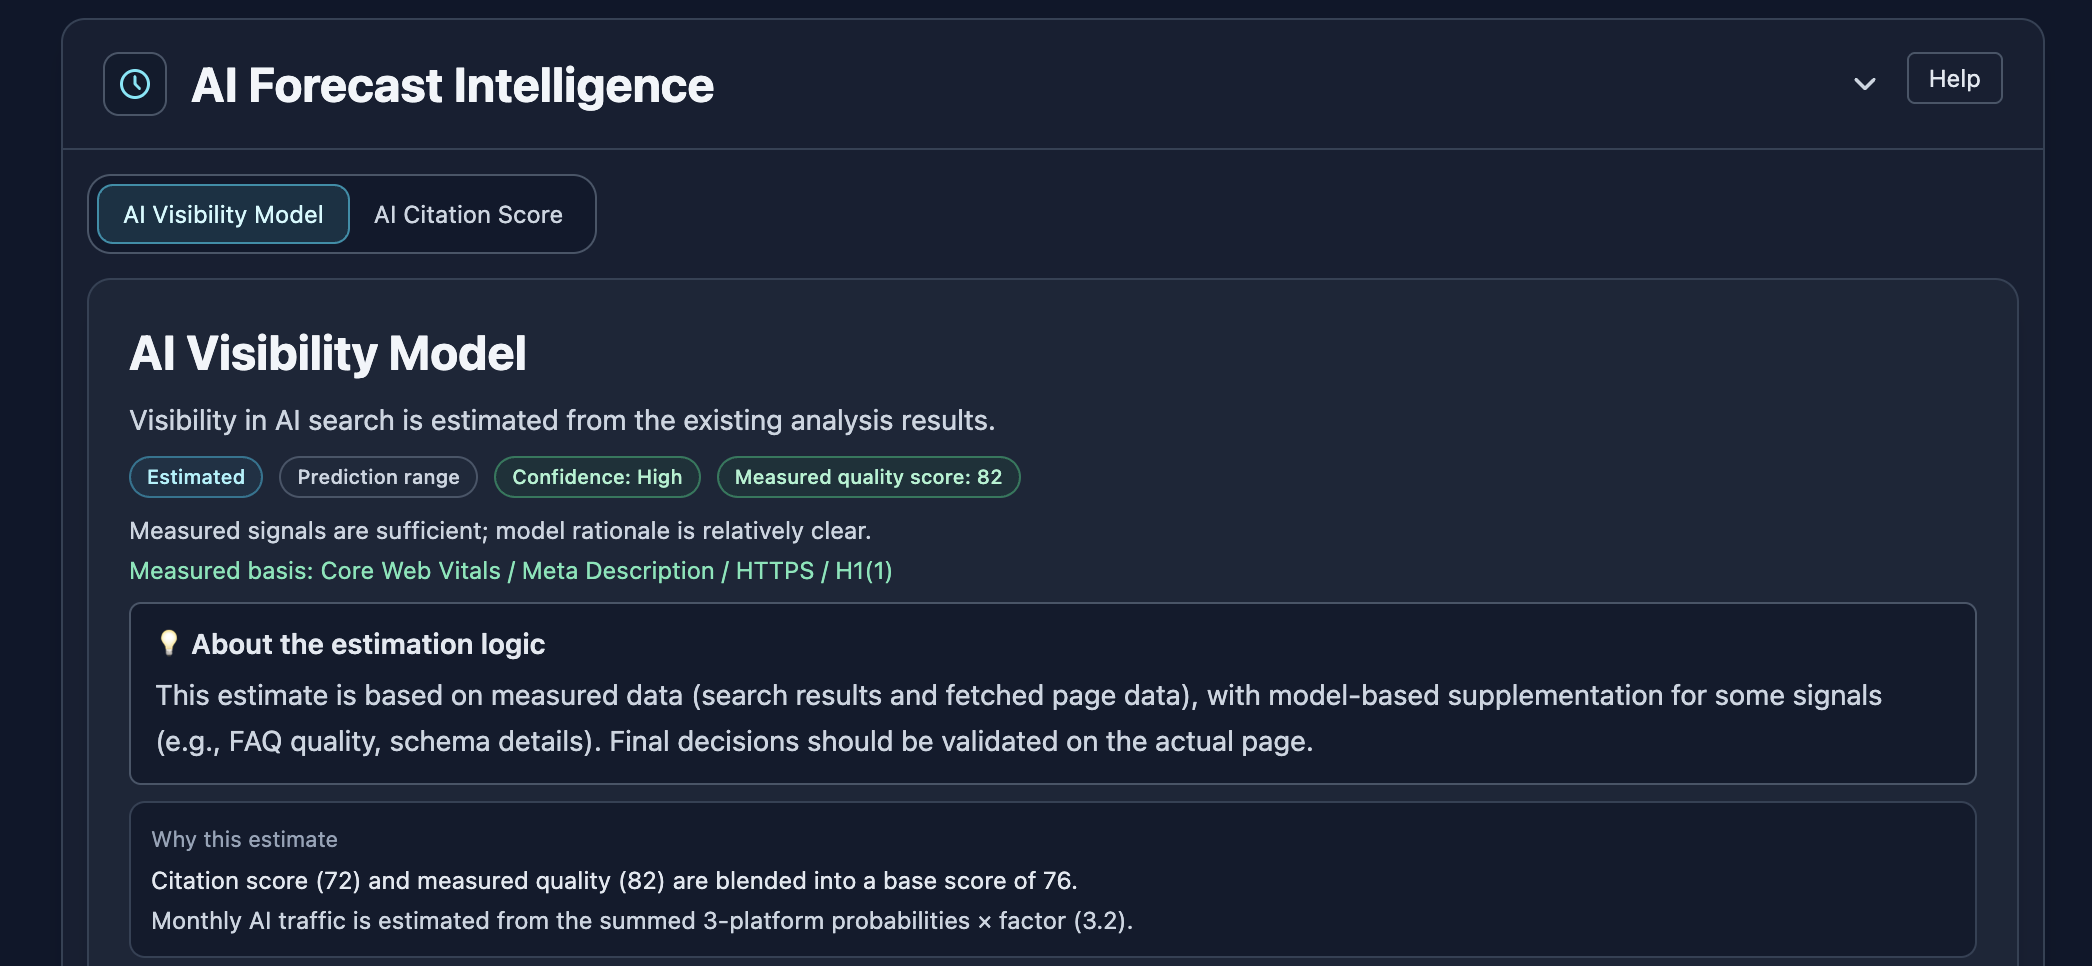2092x966 pixels.
Task: Click the Measured basis Core Web Vitals link
Action: tap(409, 570)
